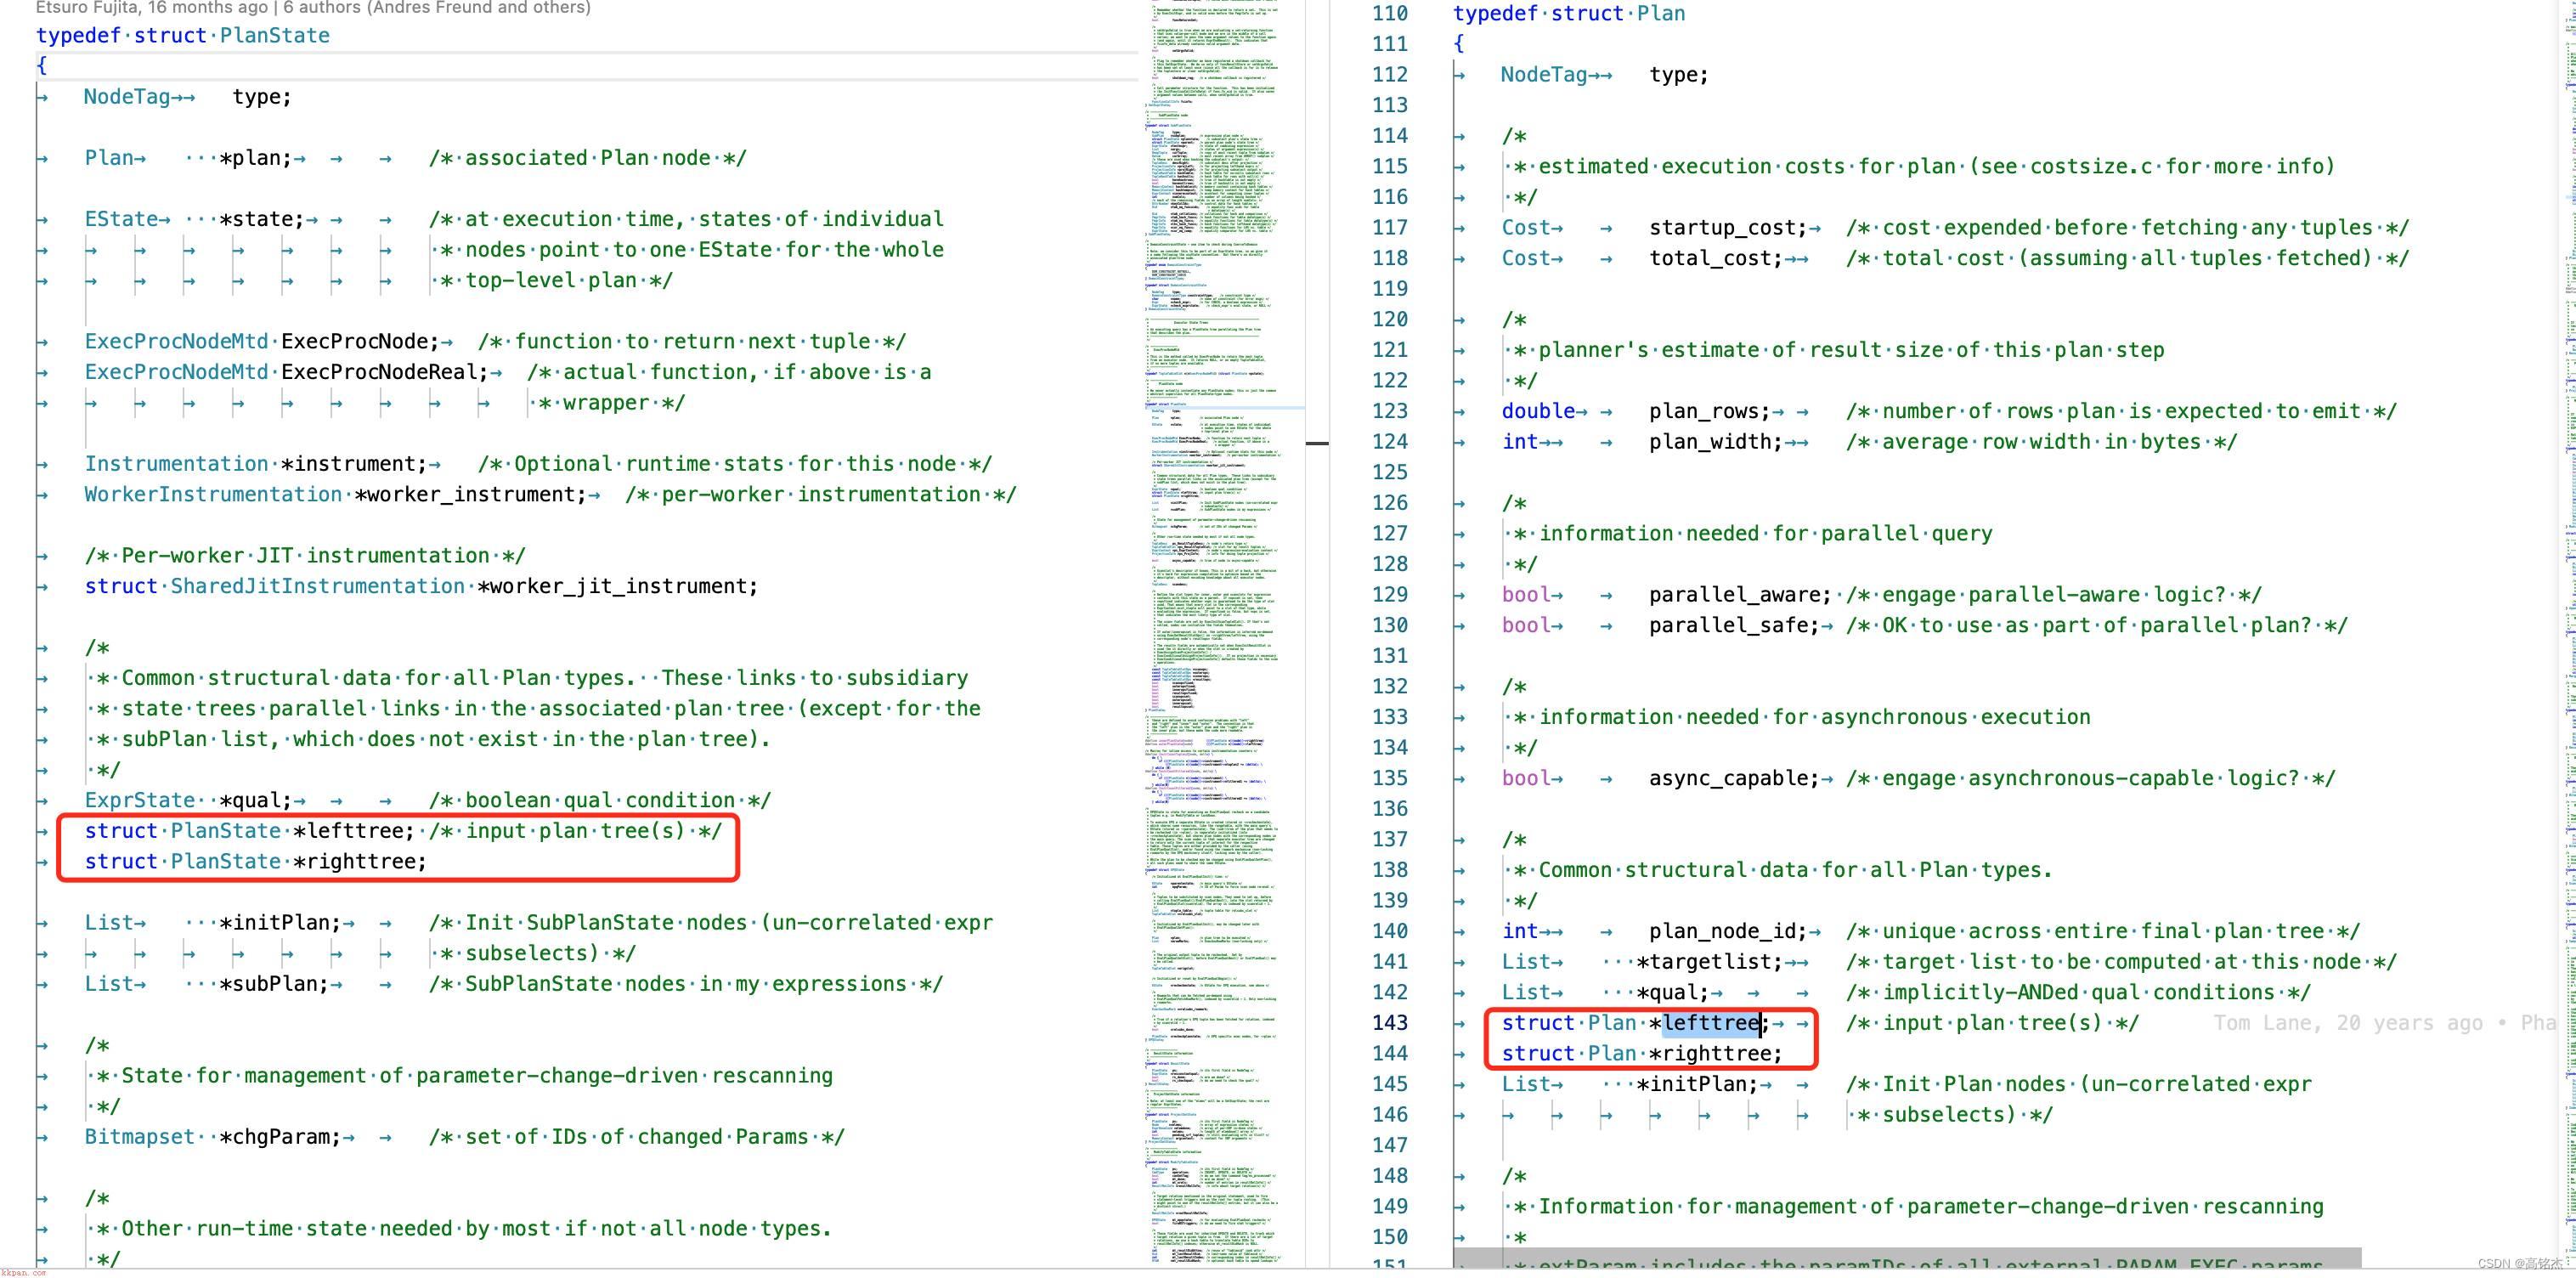Click '*righttree' on line 144 of Plan struct
Viewport: 2576px width, 1278px height.
coord(1710,1054)
